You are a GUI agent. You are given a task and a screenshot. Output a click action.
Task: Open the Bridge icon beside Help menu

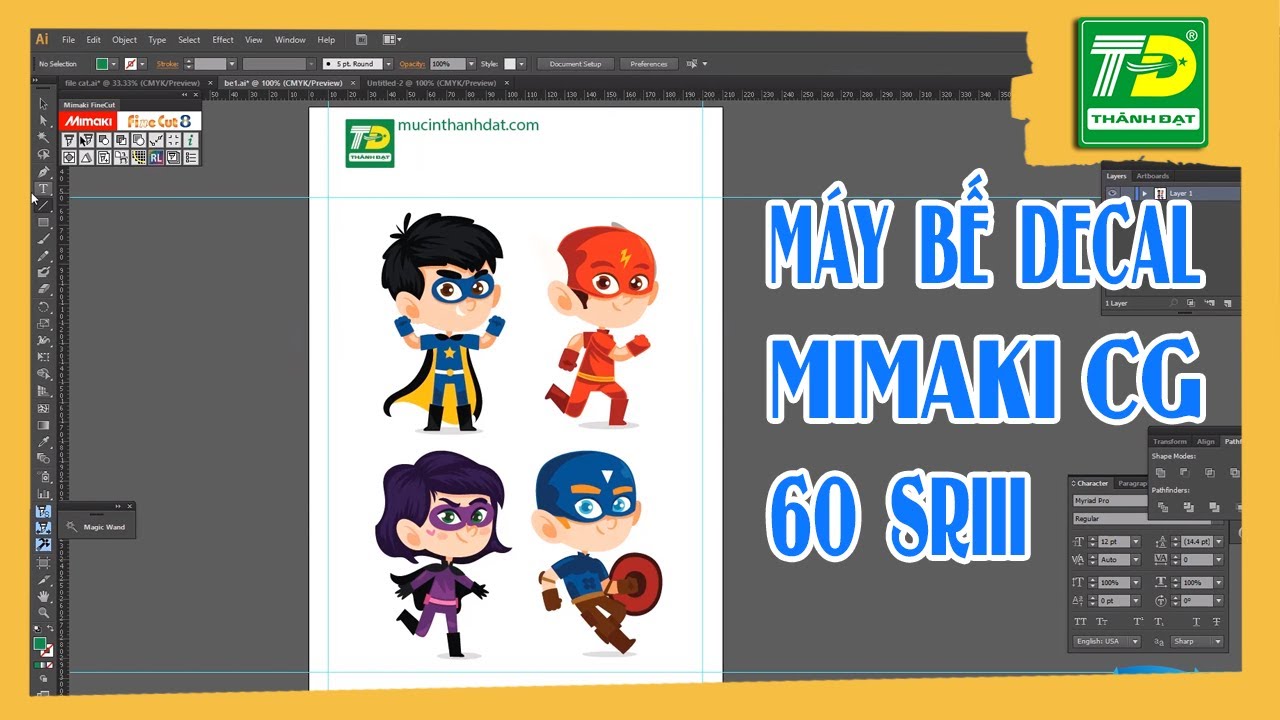pos(362,40)
